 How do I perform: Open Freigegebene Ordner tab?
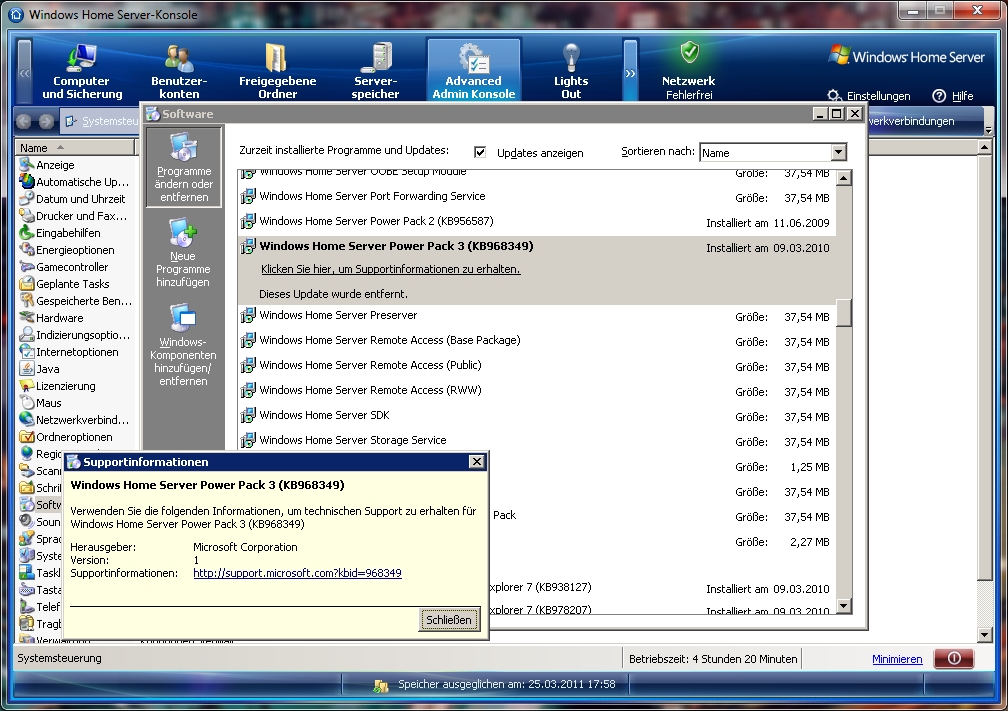pyautogui.click(x=278, y=71)
